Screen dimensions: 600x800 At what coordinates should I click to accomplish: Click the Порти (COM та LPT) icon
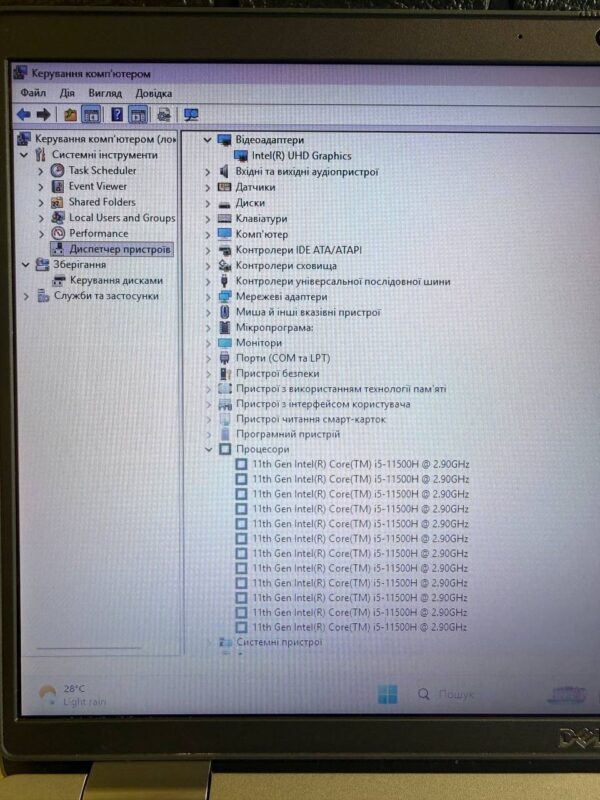pyautogui.click(x=224, y=358)
